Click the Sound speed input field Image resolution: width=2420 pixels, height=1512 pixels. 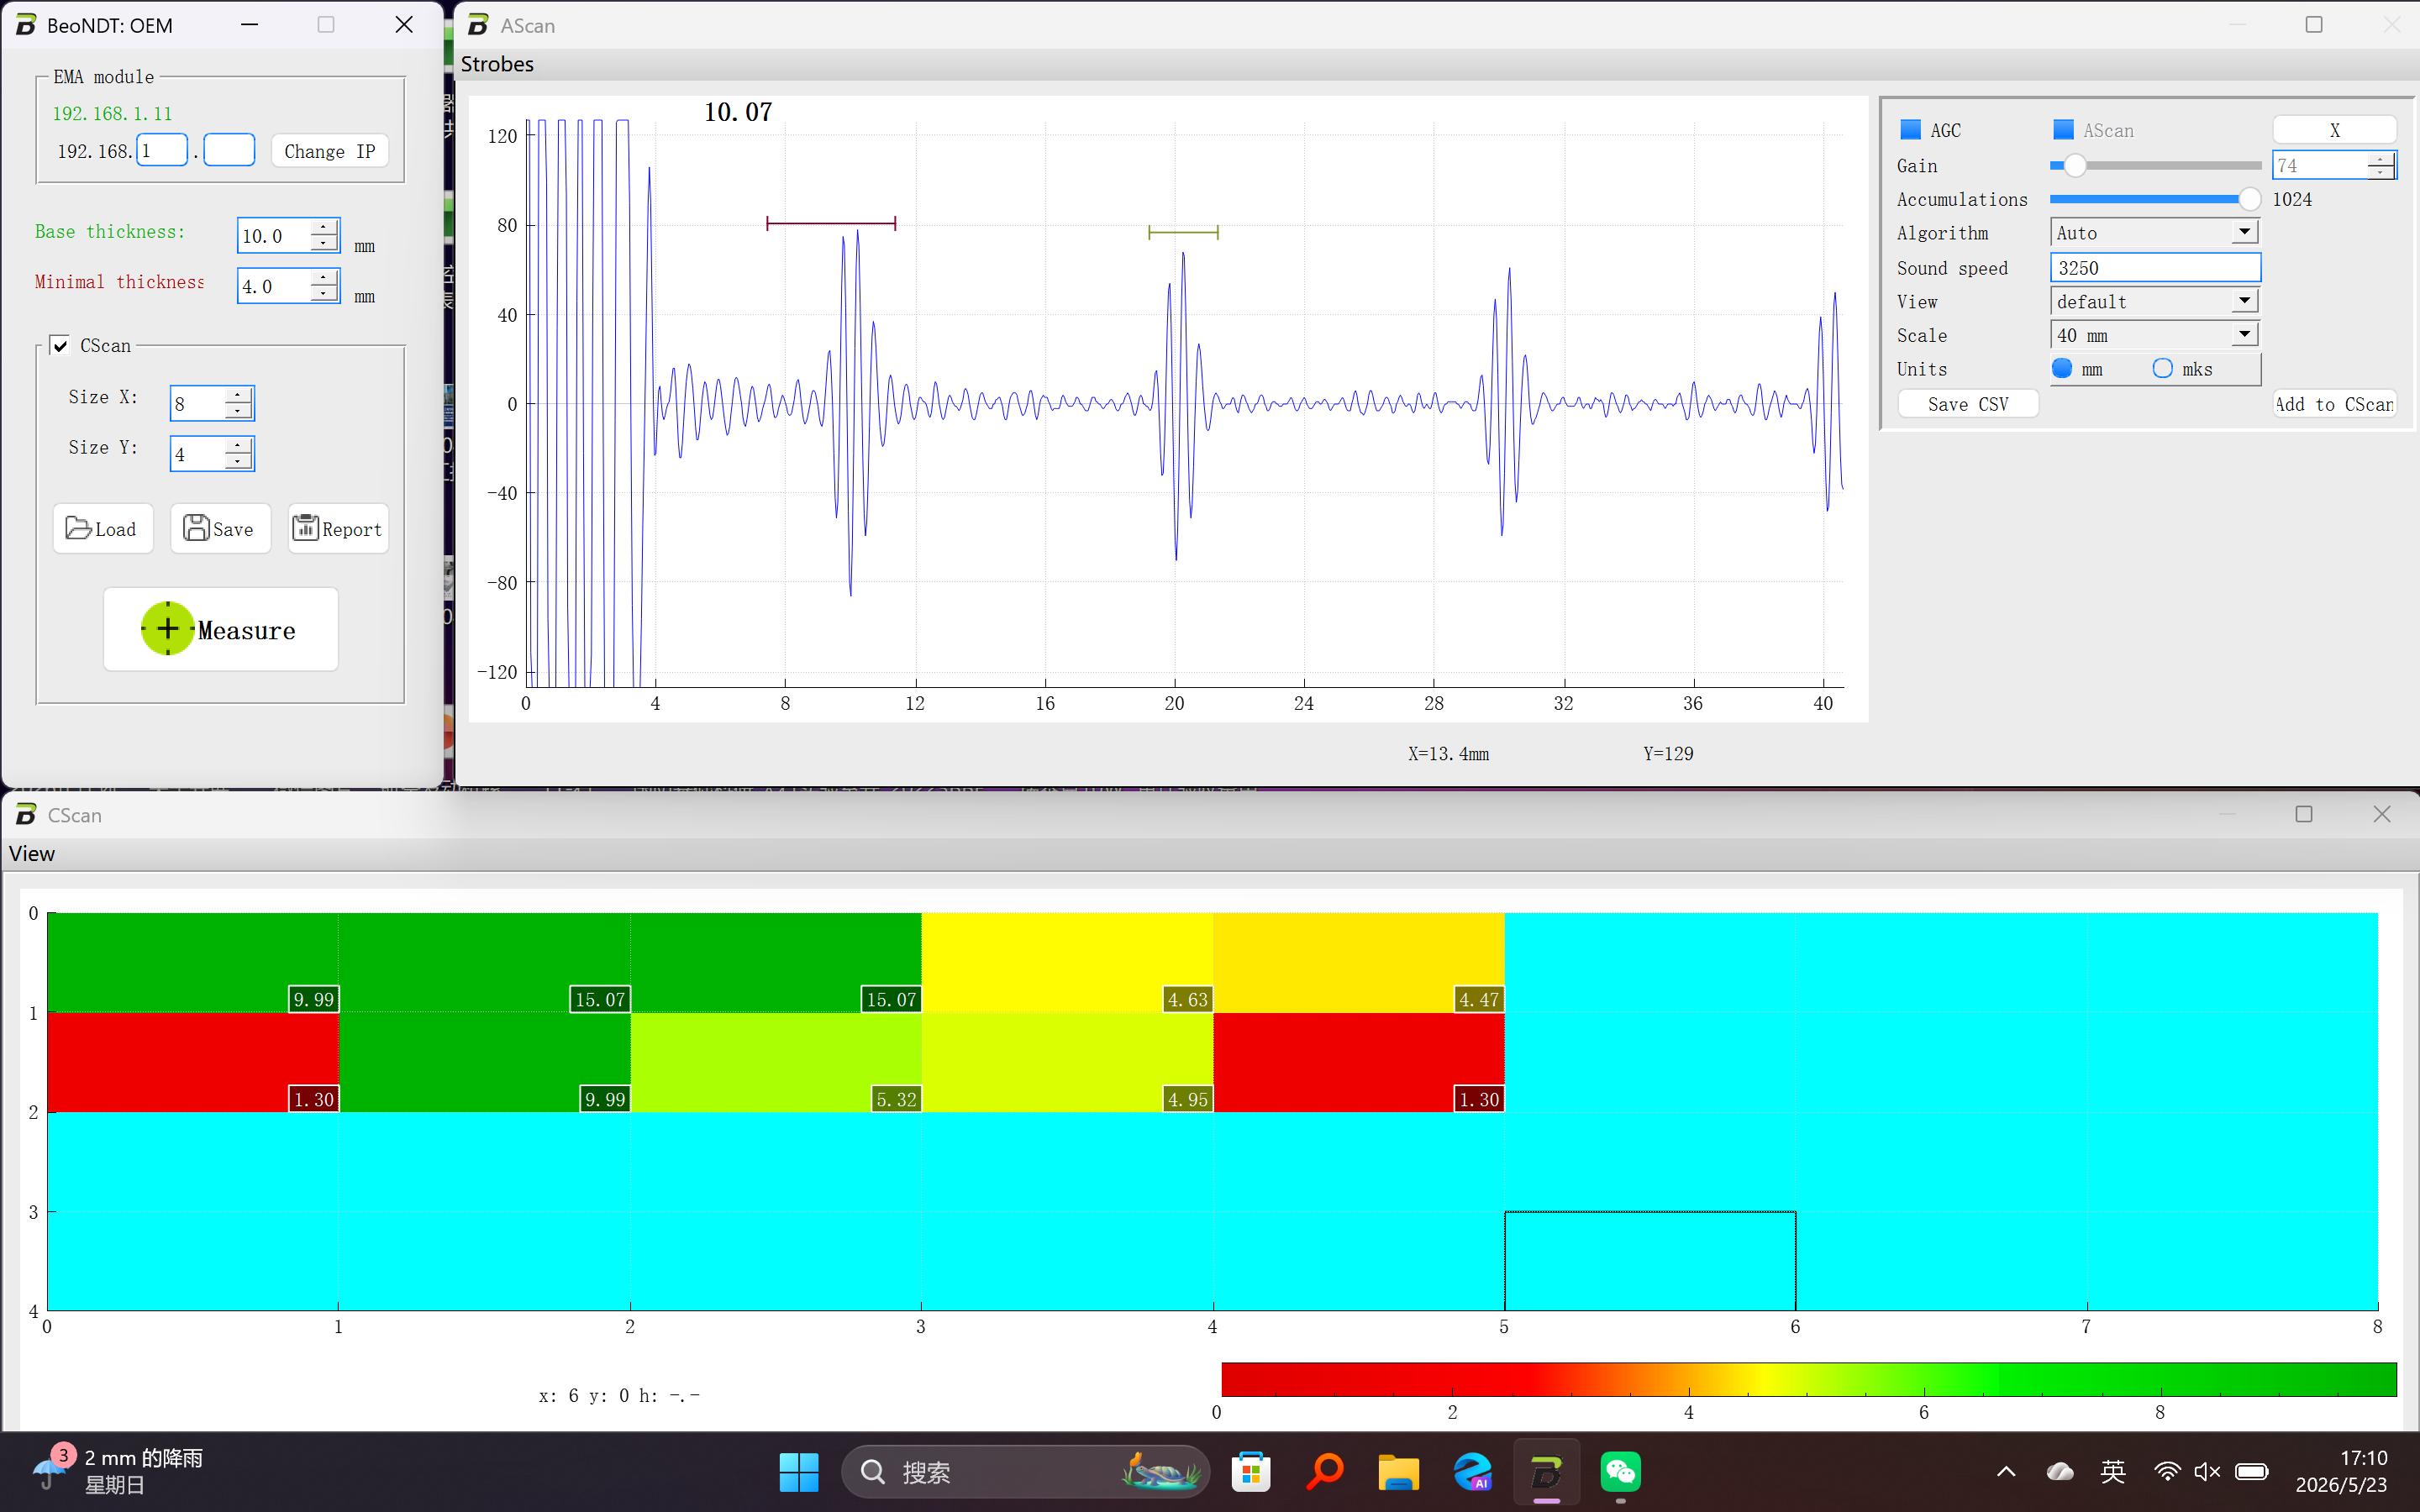click(2155, 267)
